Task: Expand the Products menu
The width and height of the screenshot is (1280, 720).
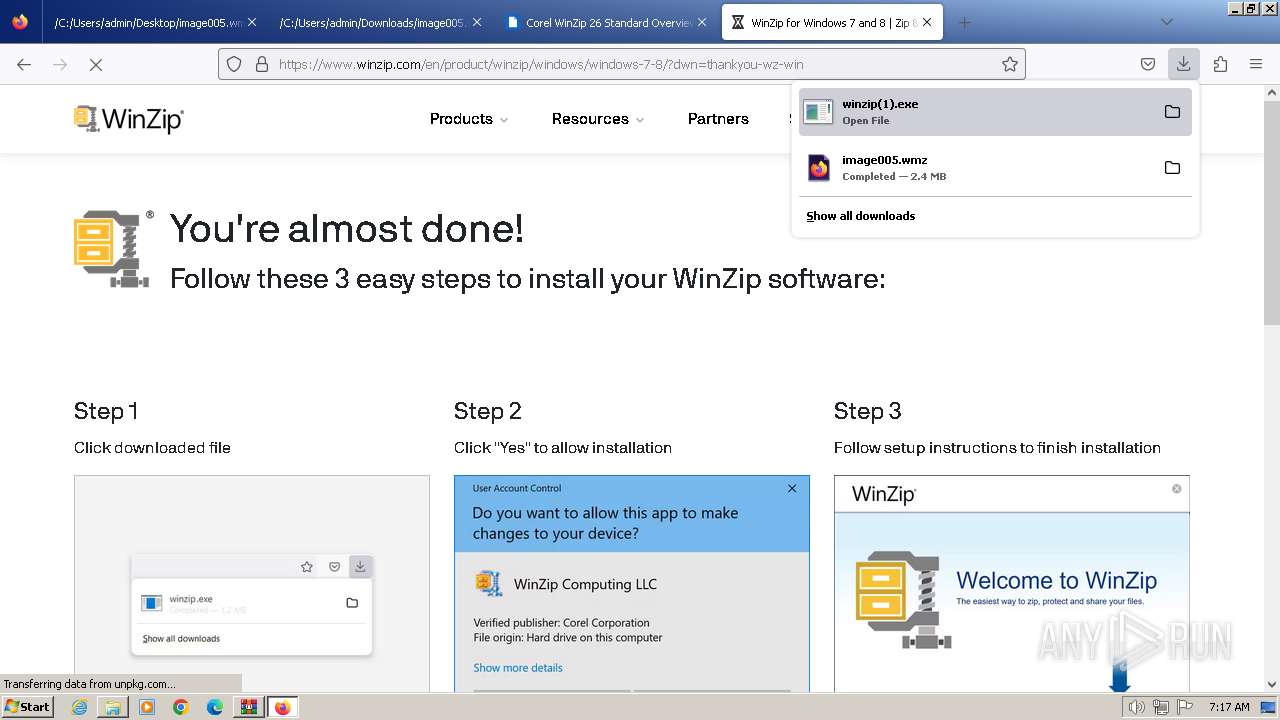Action: (469, 119)
